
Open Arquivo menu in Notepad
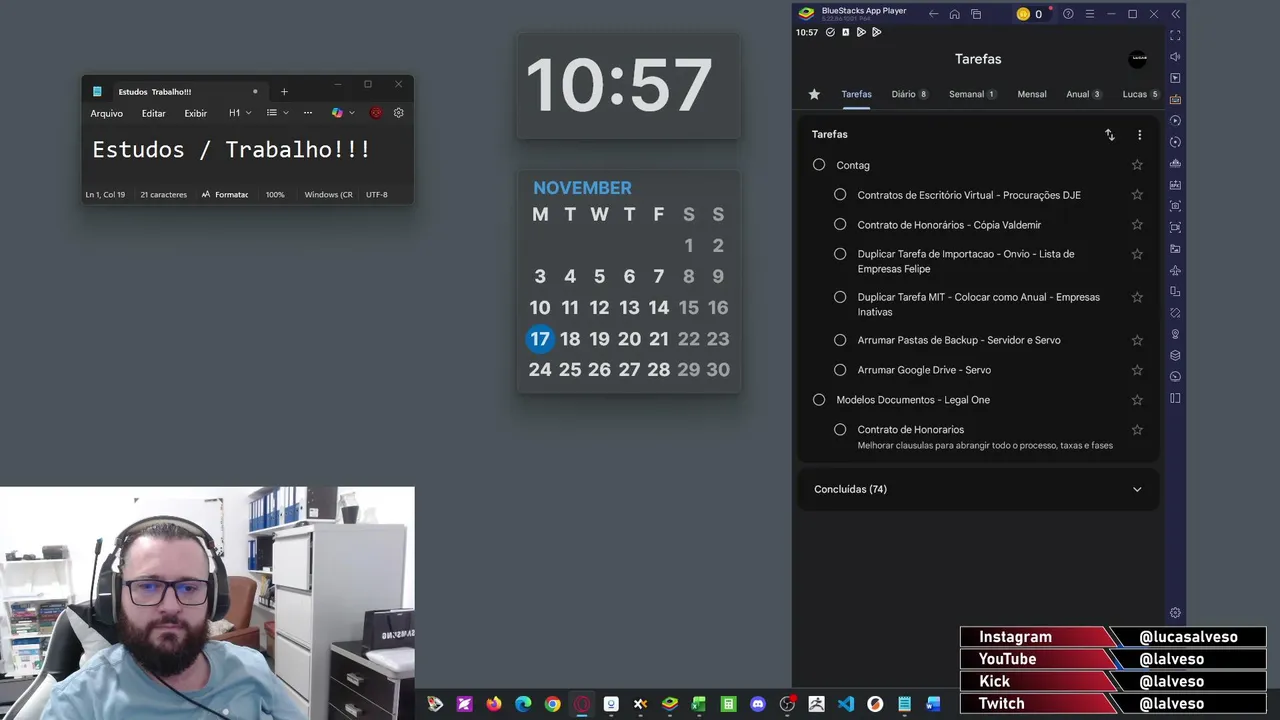[107, 114]
